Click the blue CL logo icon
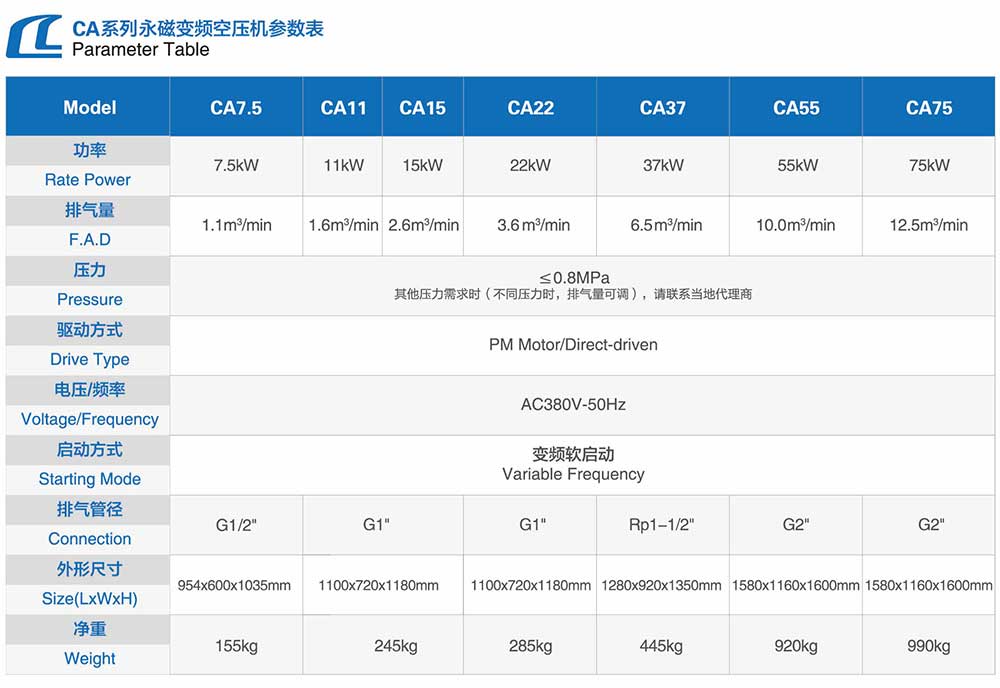 tap(36, 36)
